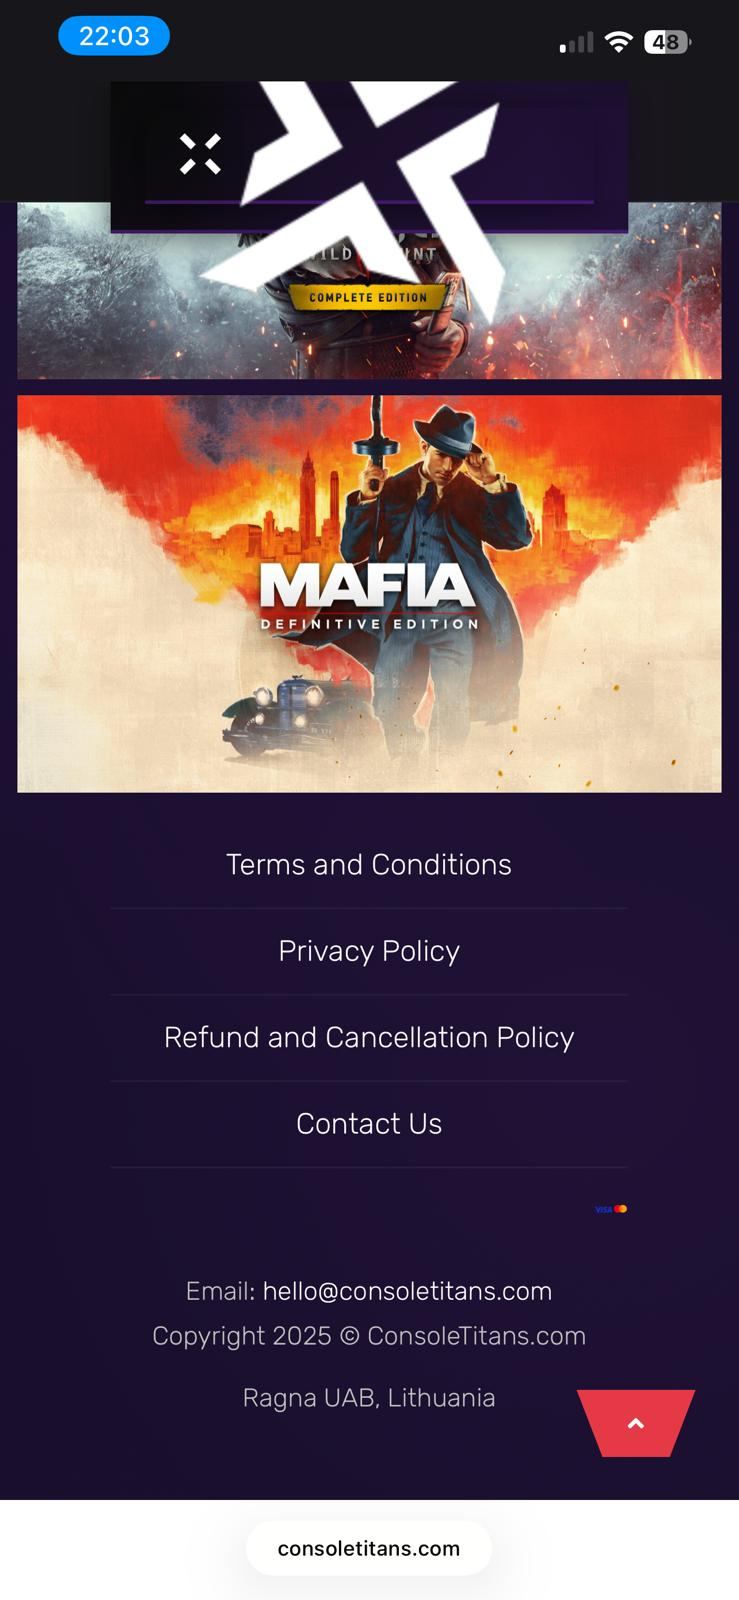Go to the Privacy Policy page
Image resolution: width=739 pixels, height=1600 pixels.
(x=369, y=951)
